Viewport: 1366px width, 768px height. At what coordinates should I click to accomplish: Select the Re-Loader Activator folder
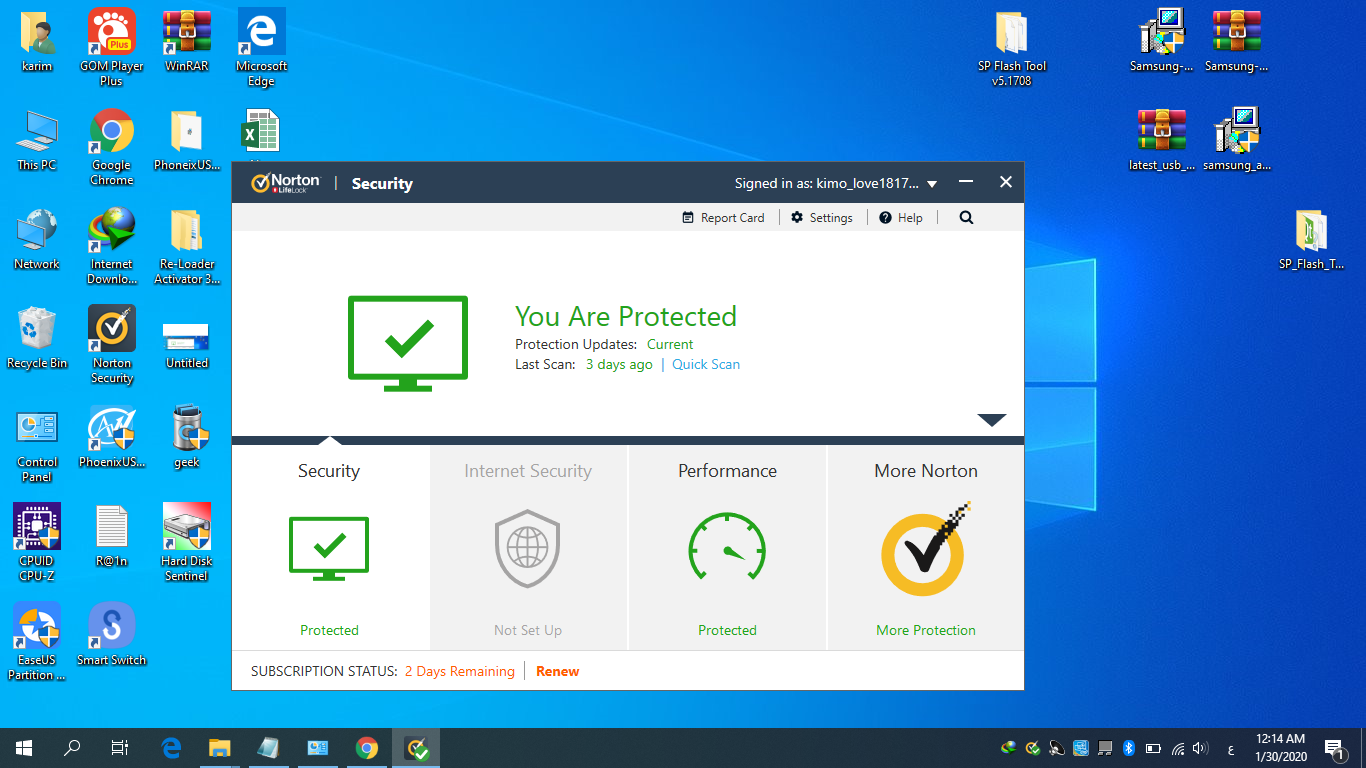click(187, 246)
